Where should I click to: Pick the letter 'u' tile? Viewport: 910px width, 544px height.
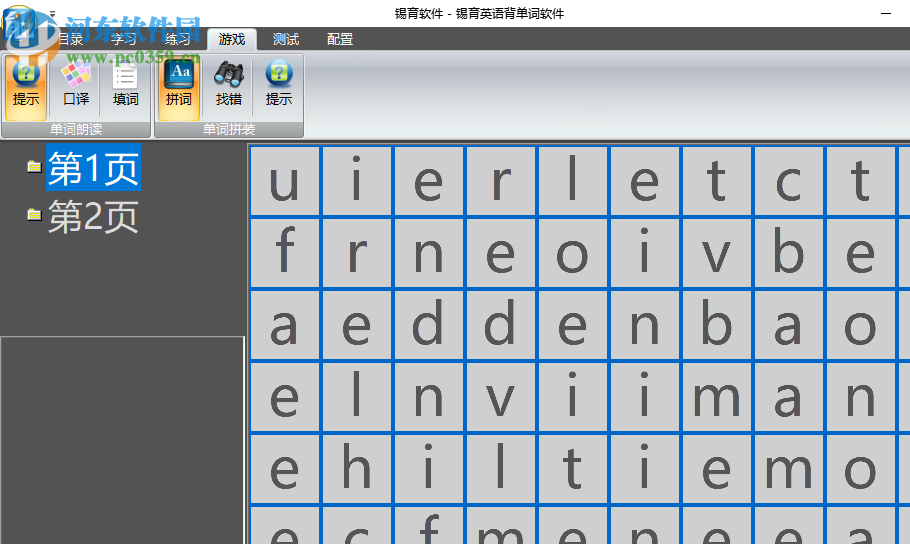[284, 181]
